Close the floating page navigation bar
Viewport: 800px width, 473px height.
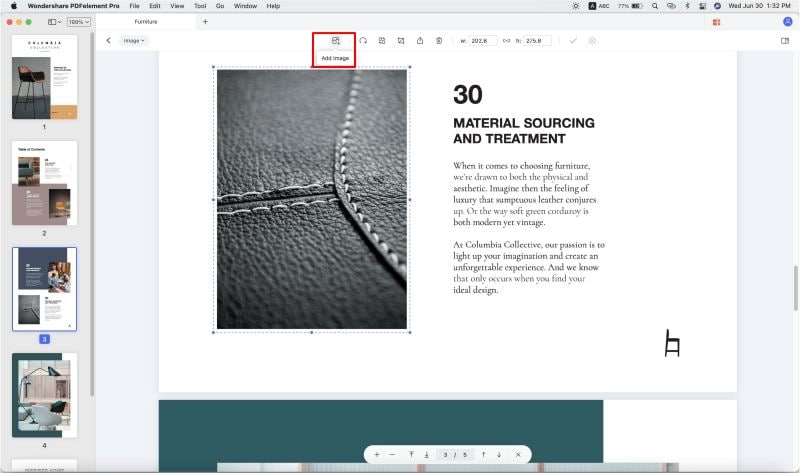[518, 455]
